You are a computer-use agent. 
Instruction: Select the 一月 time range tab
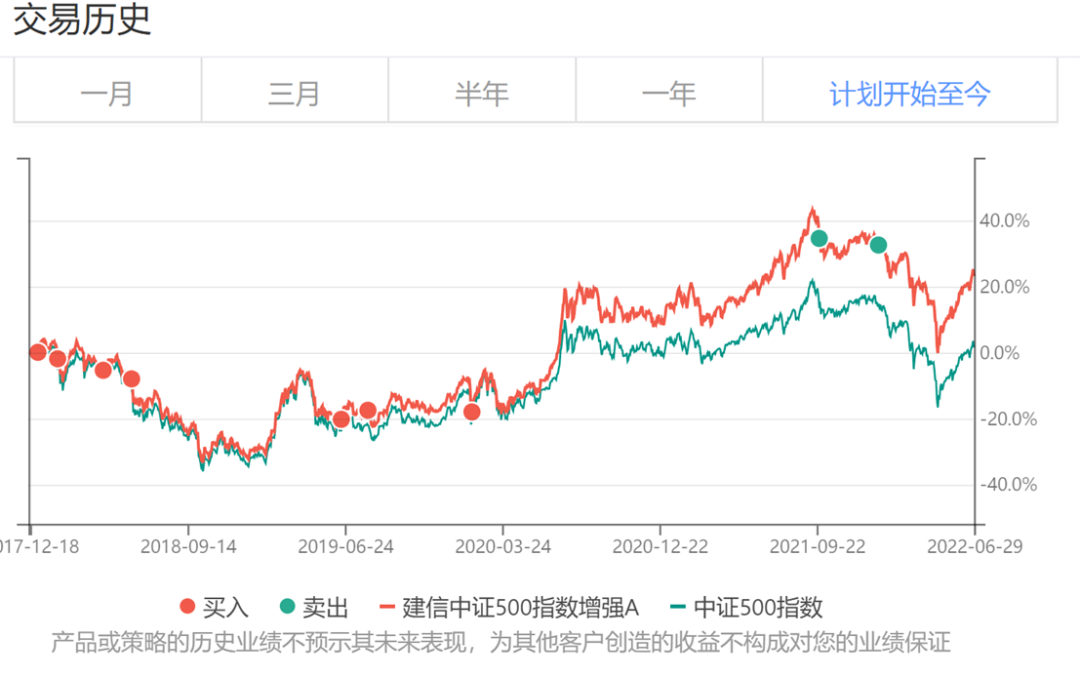107,92
